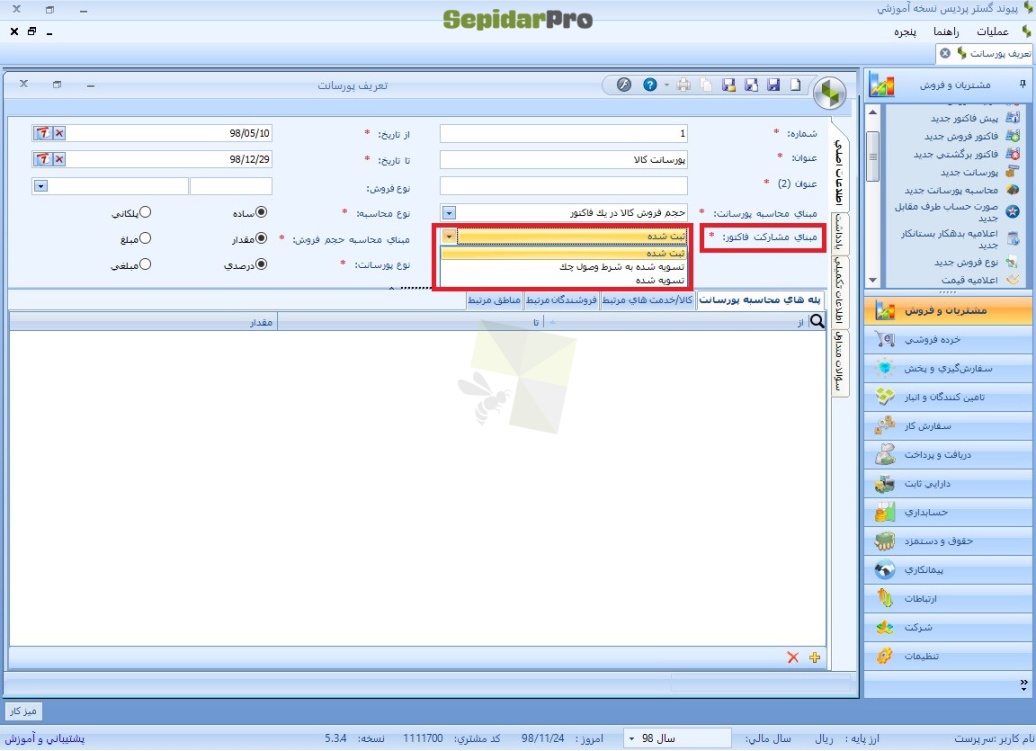Open the راهنما menu
Screen dimensions: 1036x751
coord(946,32)
